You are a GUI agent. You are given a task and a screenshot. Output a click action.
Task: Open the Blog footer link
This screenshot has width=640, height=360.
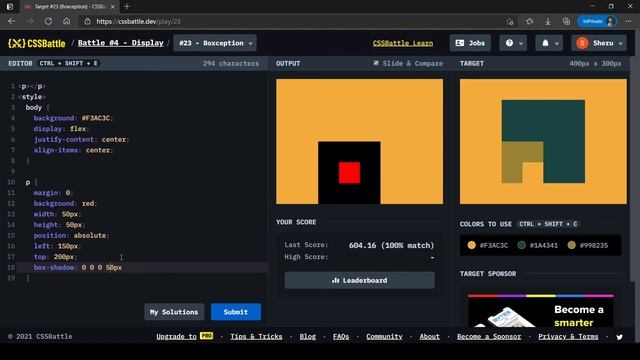(x=308, y=337)
